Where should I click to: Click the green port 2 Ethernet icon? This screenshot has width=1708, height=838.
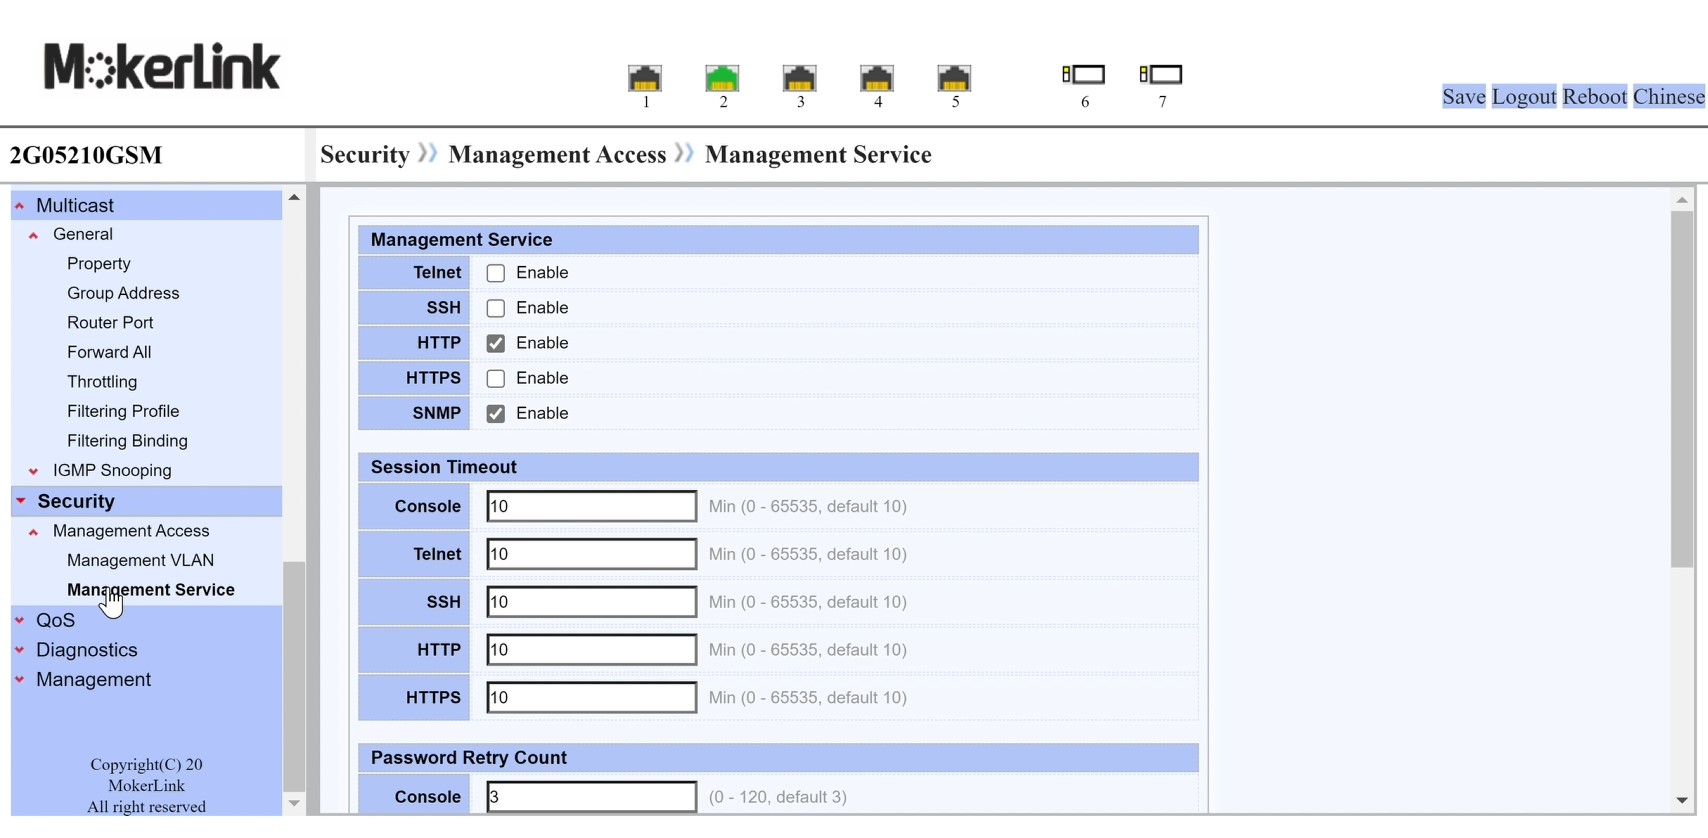(x=722, y=78)
